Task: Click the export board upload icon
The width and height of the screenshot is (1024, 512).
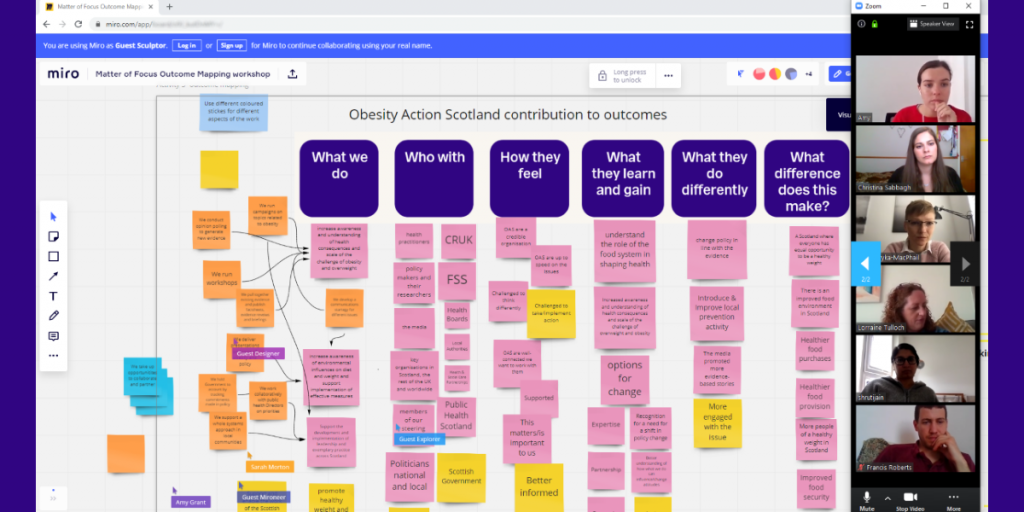Action: pyautogui.click(x=293, y=74)
